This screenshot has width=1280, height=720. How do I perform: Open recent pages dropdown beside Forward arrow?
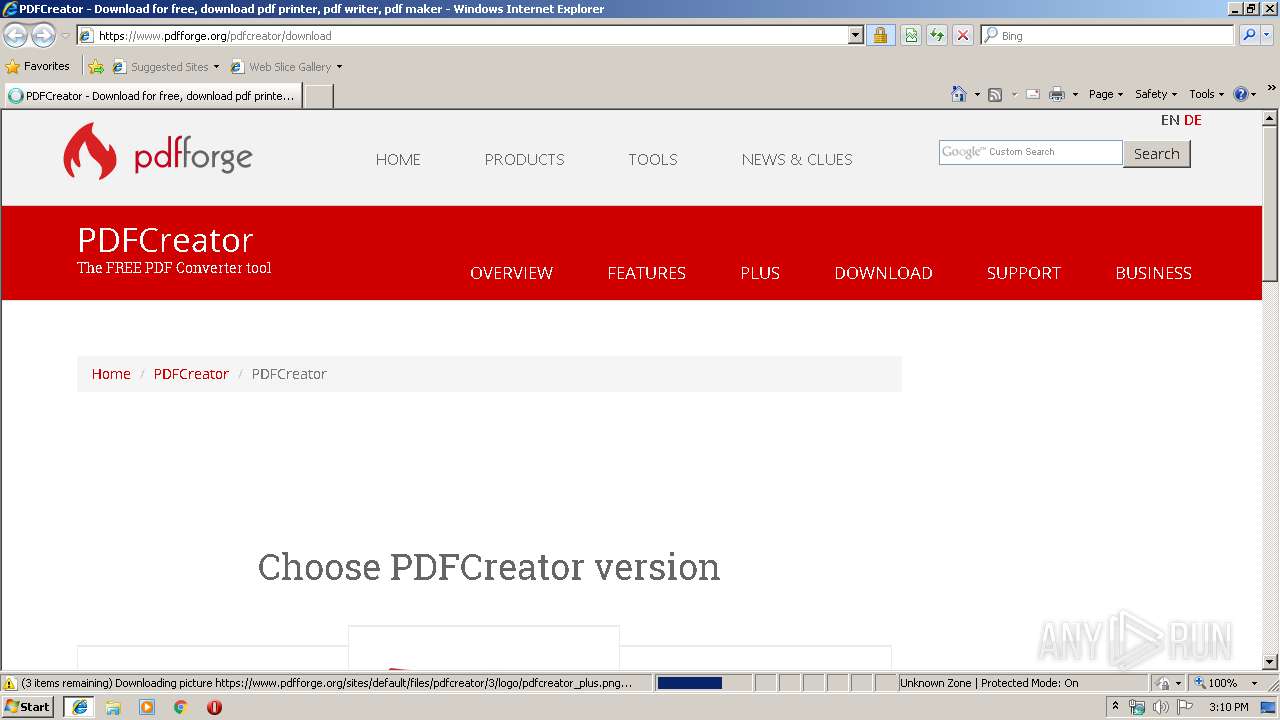[x=65, y=36]
